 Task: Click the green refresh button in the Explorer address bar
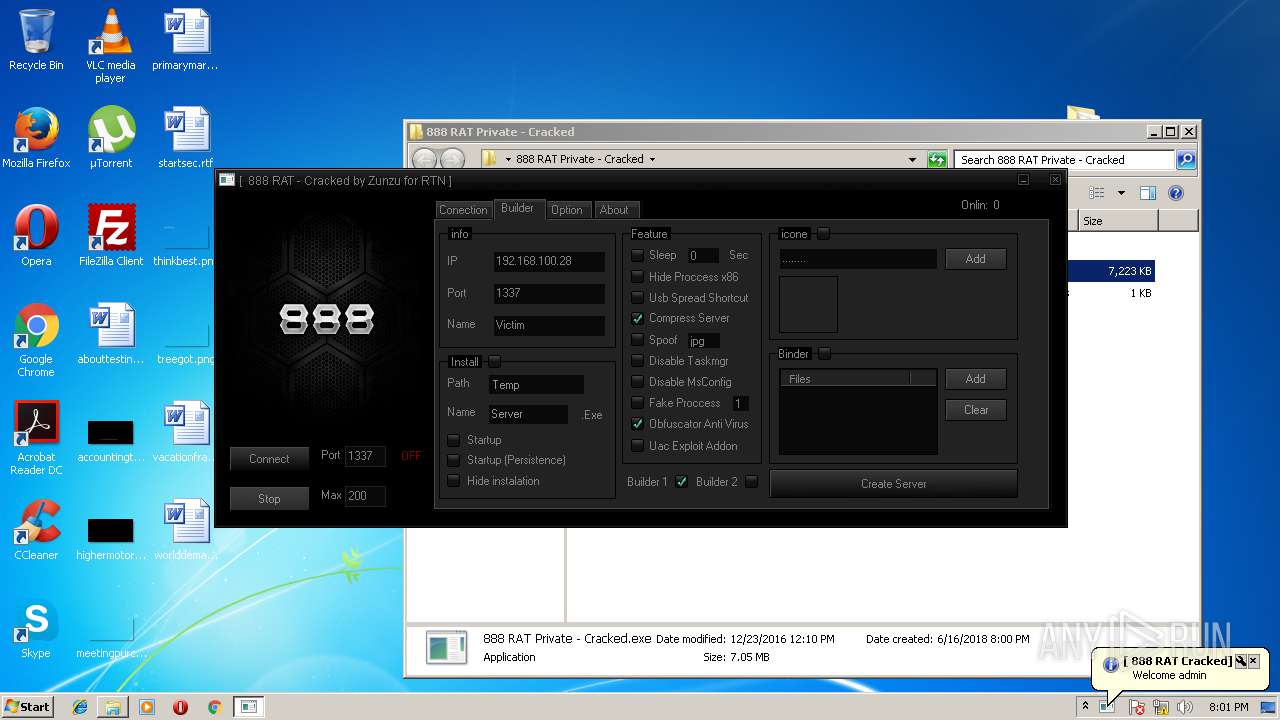(937, 159)
